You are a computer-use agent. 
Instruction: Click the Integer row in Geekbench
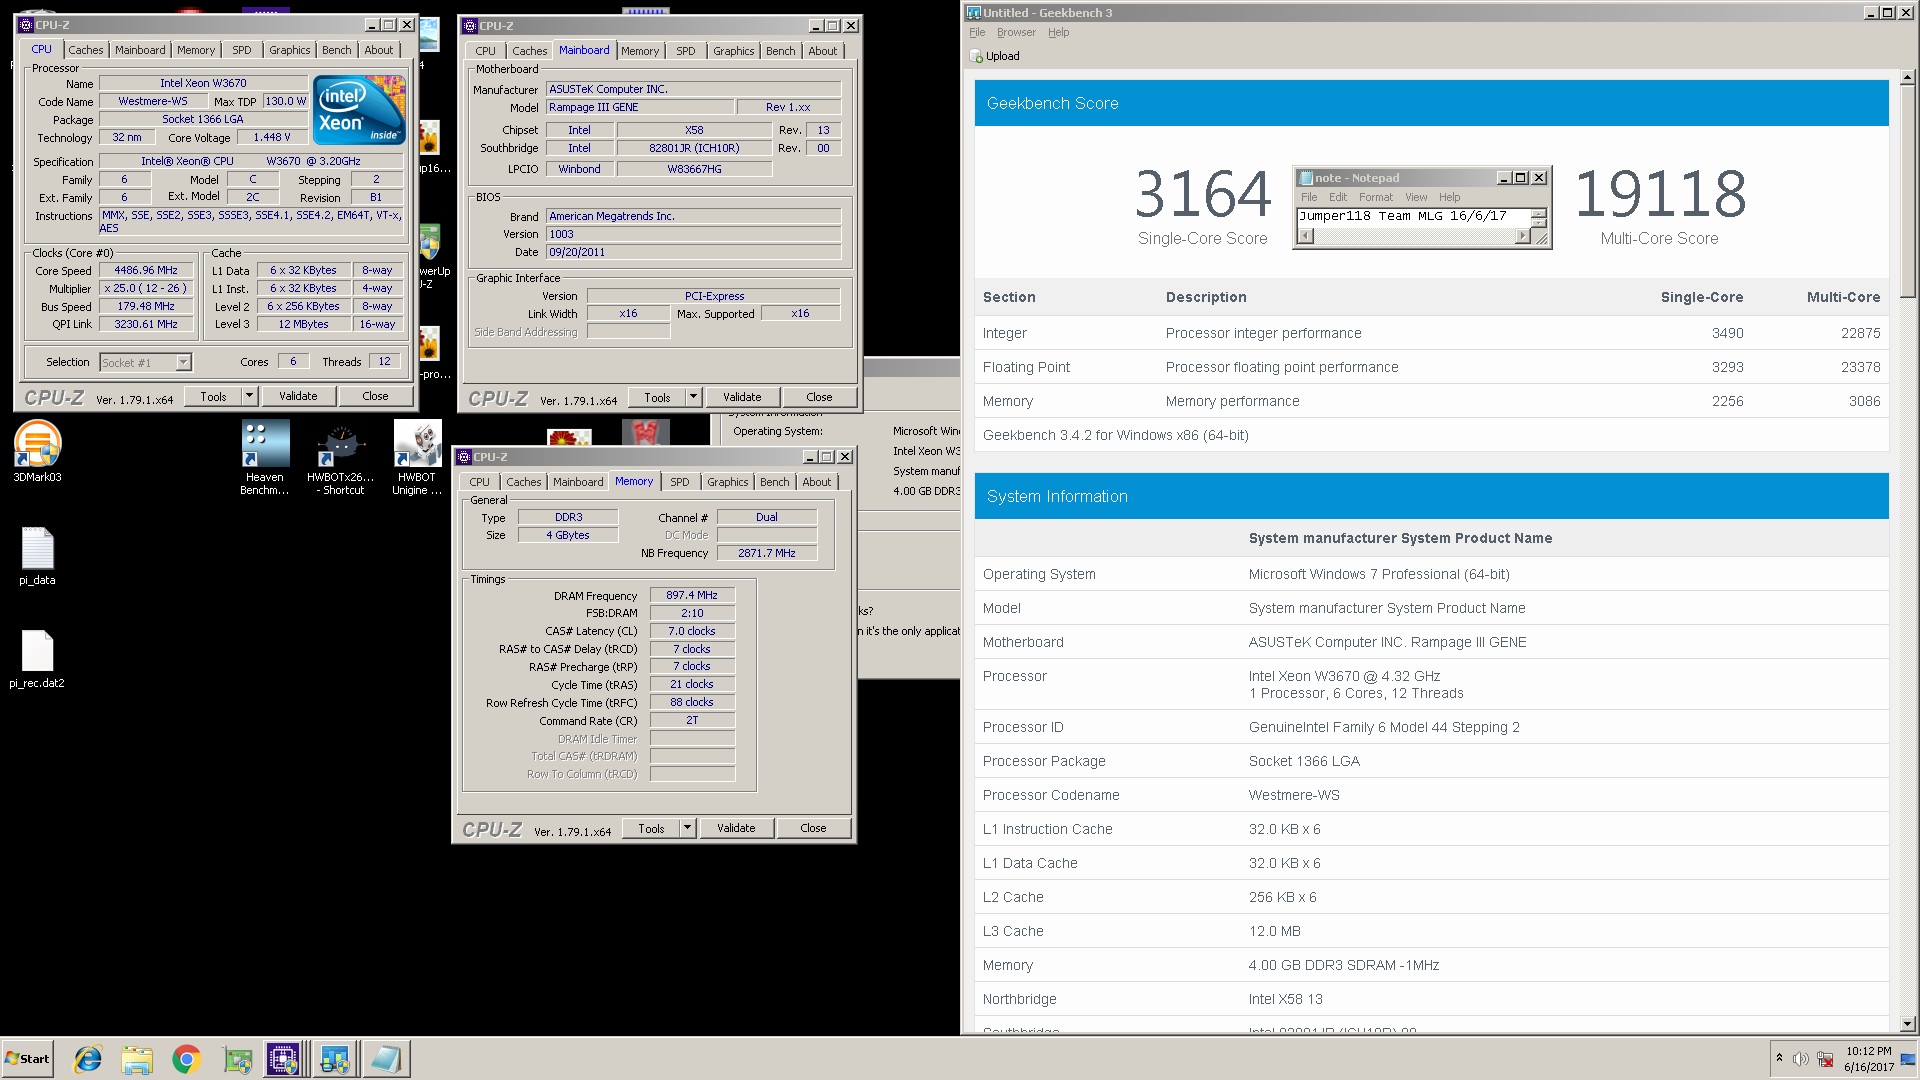tap(1431, 333)
